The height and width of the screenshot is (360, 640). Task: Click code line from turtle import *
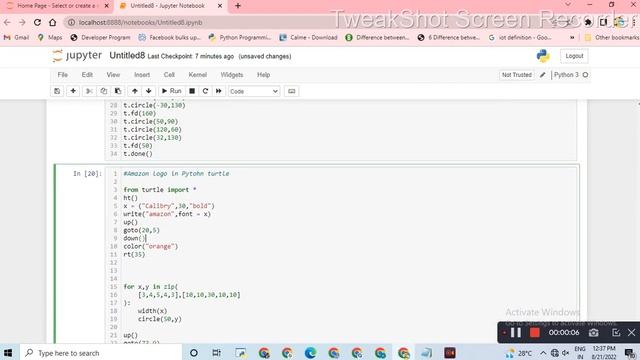160,190
